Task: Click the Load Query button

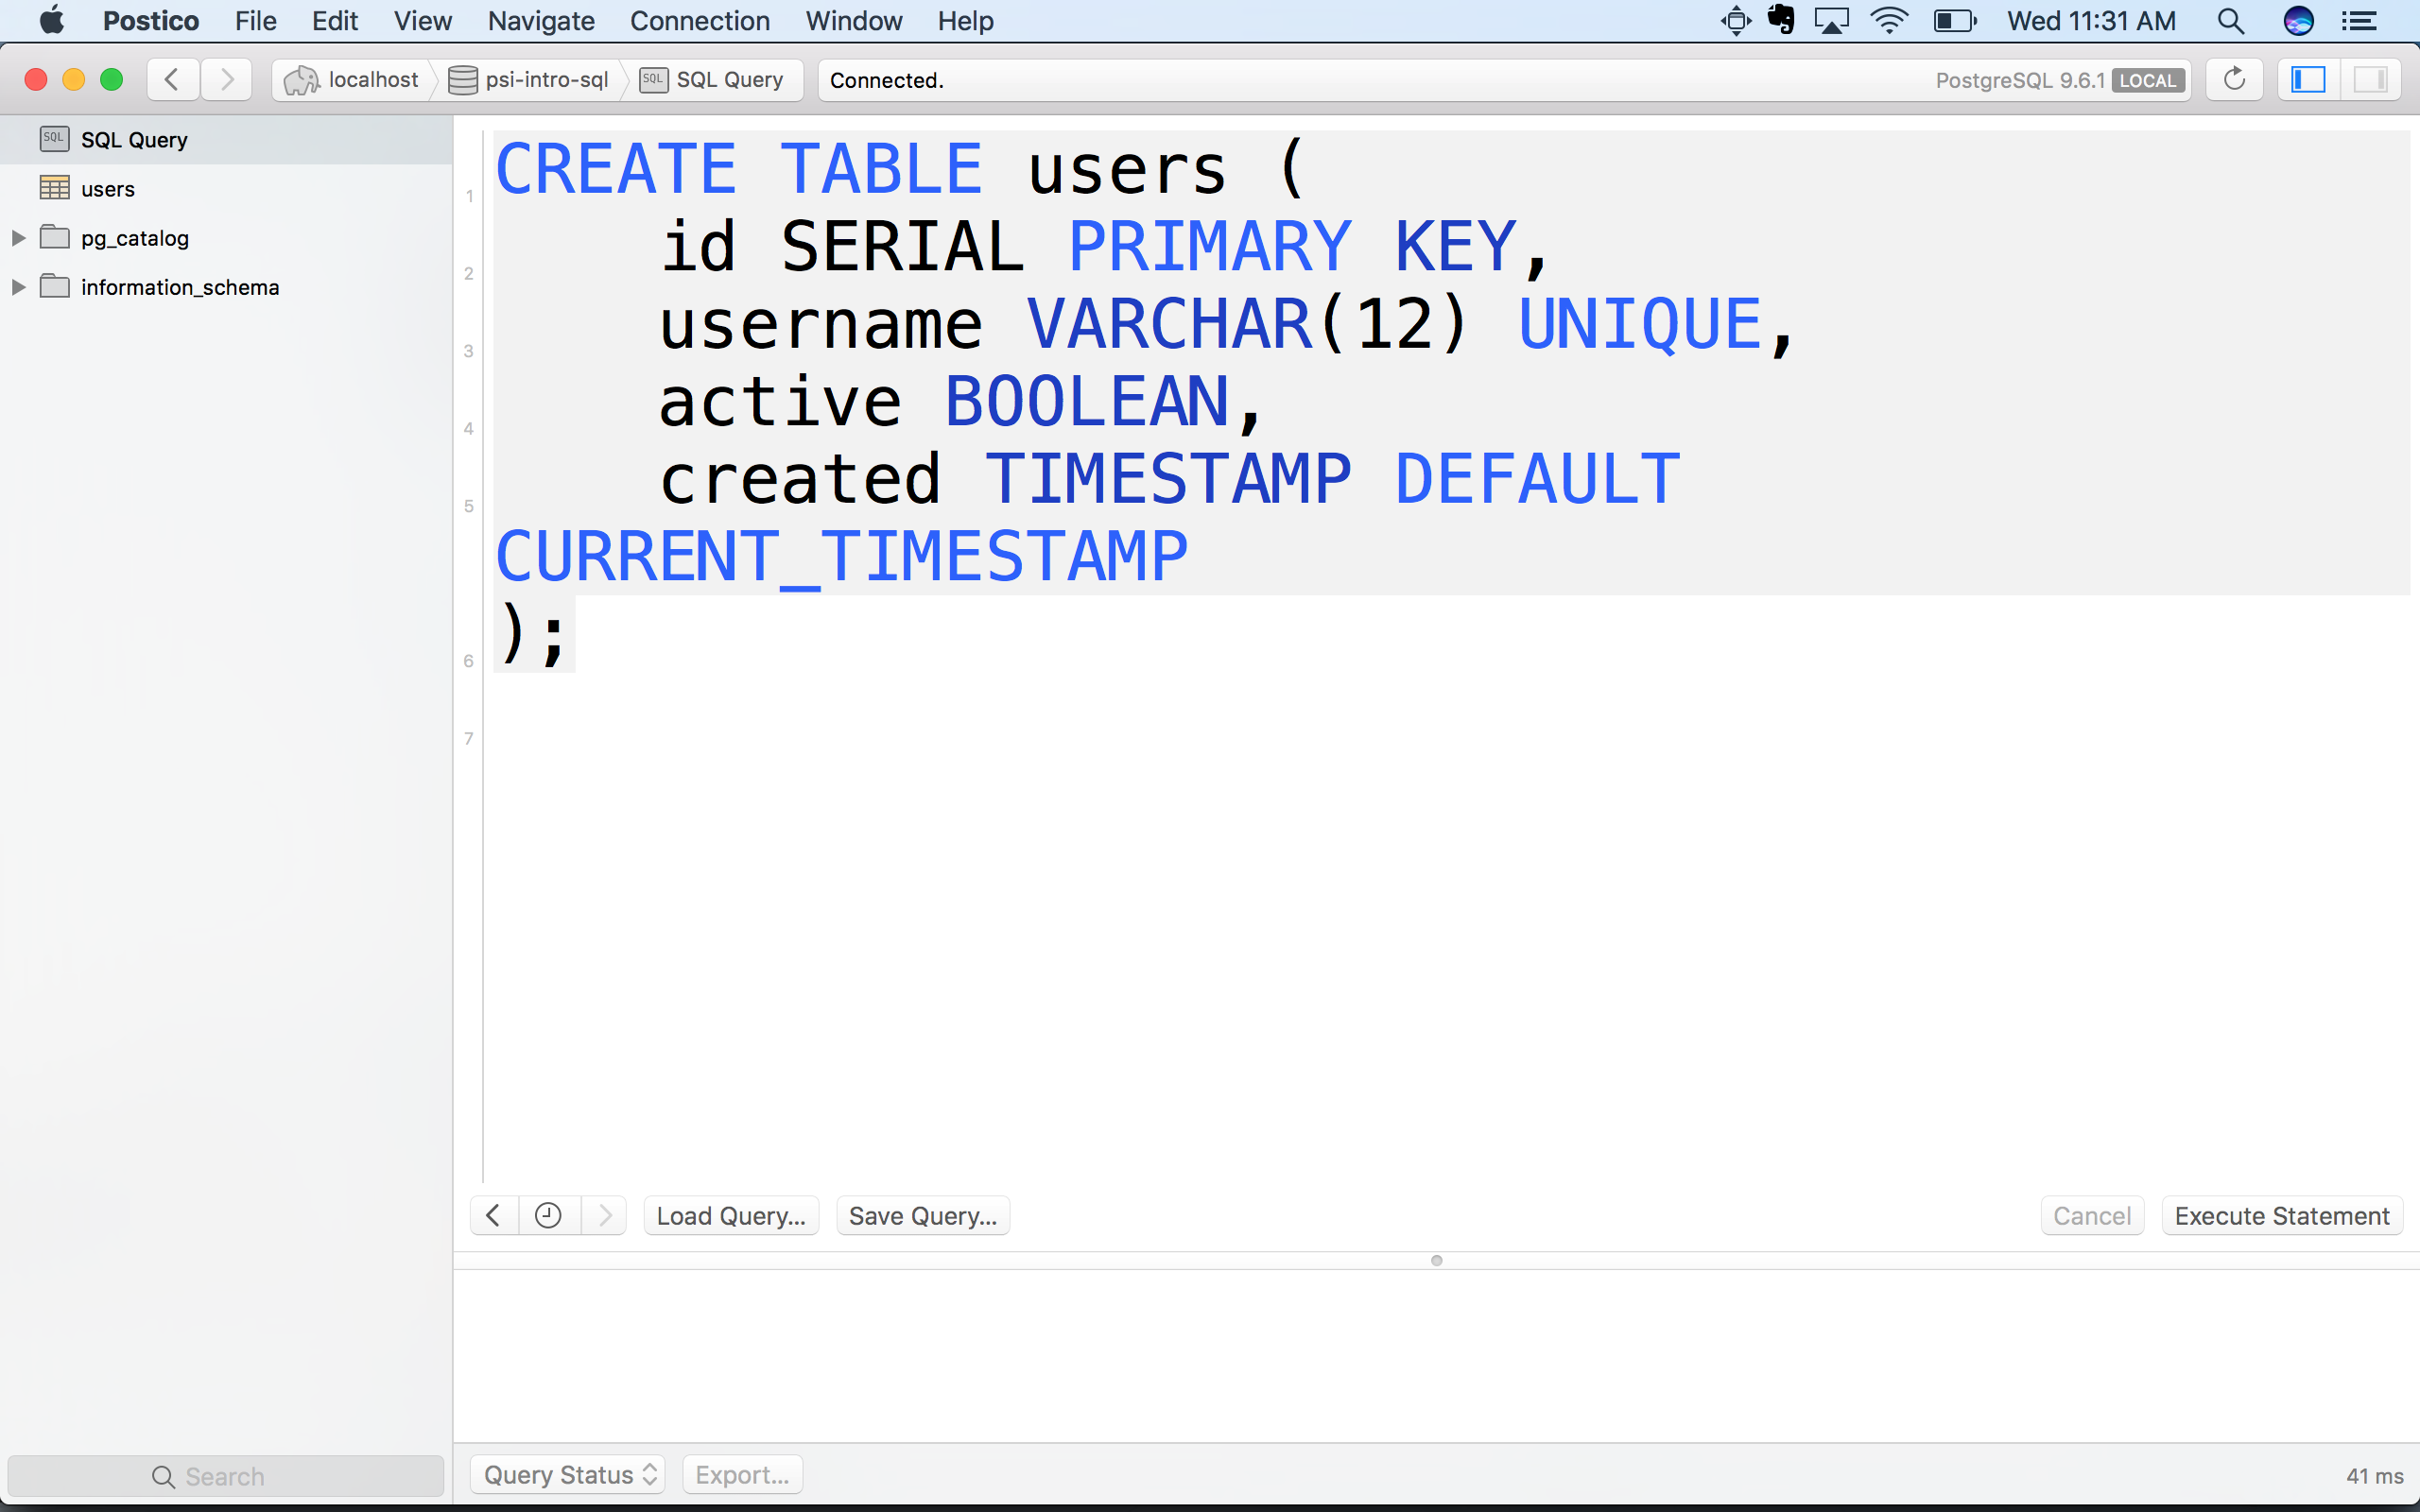Action: [x=731, y=1216]
